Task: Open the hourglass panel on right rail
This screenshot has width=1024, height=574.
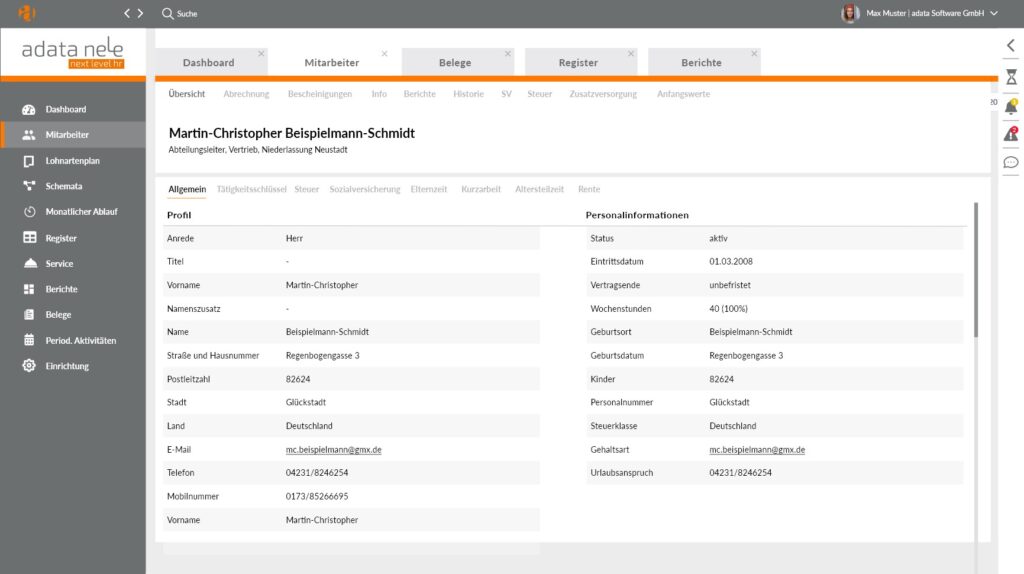Action: click(1011, 76)
